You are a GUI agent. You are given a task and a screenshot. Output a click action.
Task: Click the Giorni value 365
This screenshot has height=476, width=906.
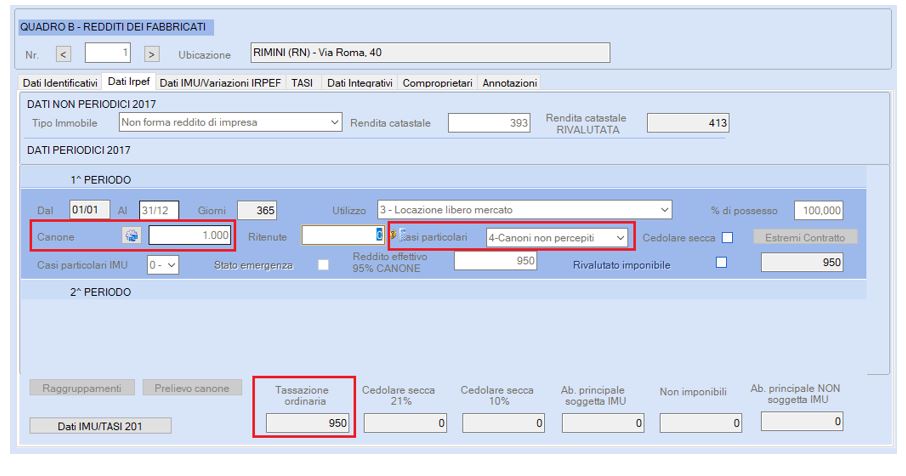point(257,210)
